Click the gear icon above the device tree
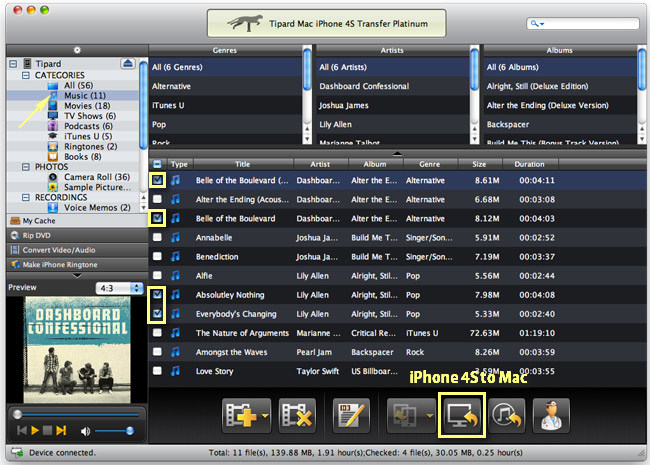 click(x=77, y=50)
